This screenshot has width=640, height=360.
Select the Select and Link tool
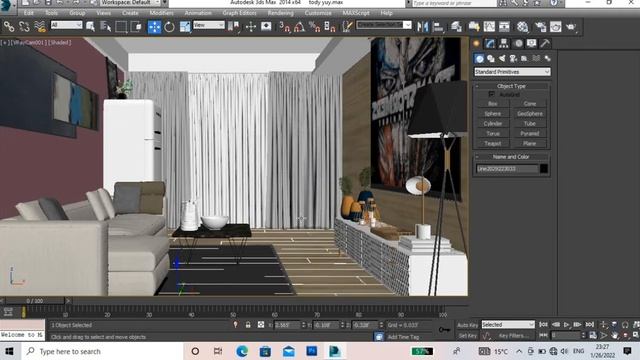9,27
